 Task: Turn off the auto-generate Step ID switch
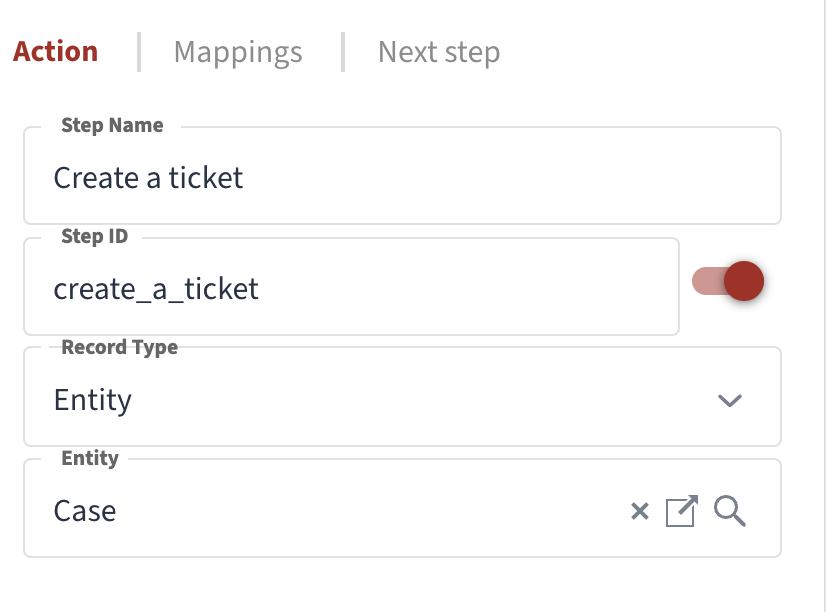(x=726, y=281)
